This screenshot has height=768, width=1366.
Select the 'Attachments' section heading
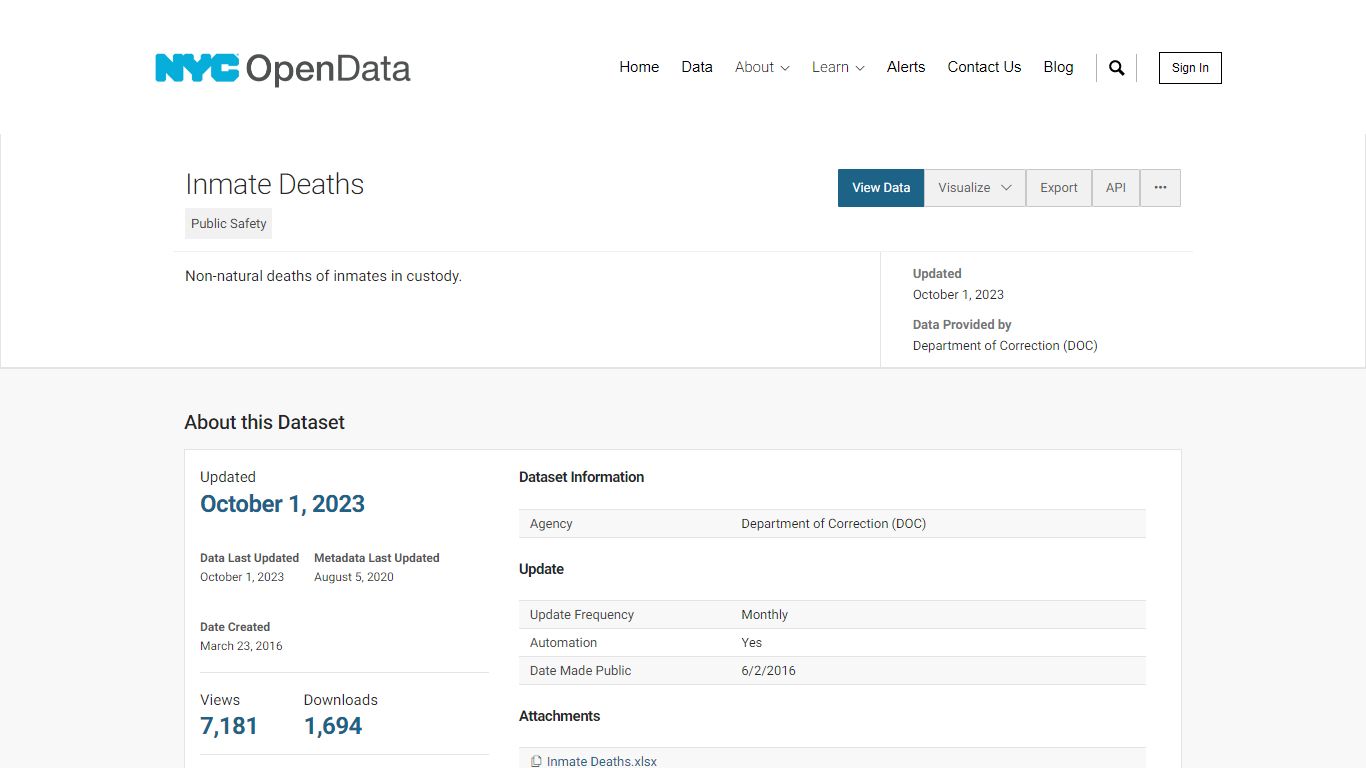tap(559, 716)
